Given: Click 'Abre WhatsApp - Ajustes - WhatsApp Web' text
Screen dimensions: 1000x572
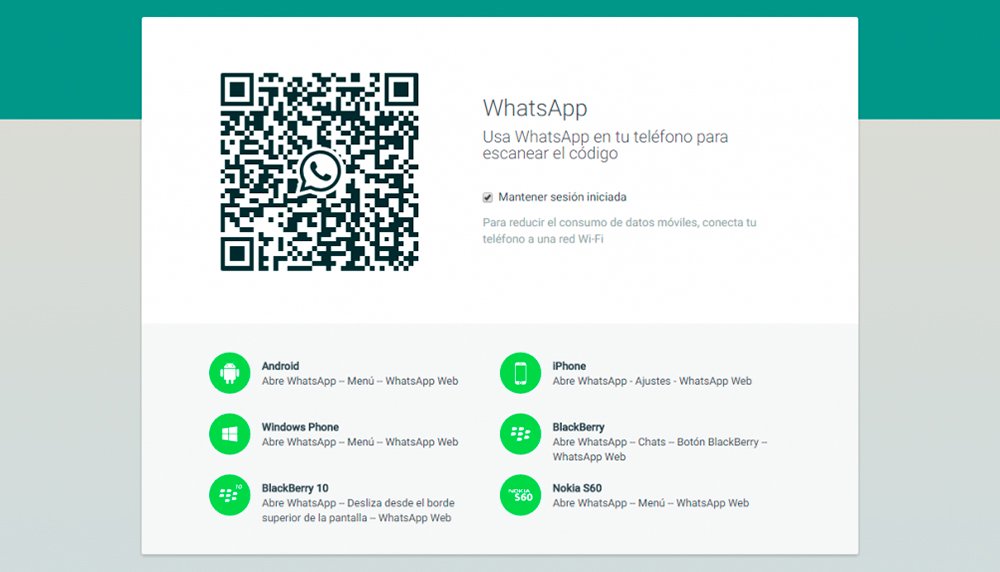Looking at the screenshot, I should pyautogui.click(x=652, y=381).
